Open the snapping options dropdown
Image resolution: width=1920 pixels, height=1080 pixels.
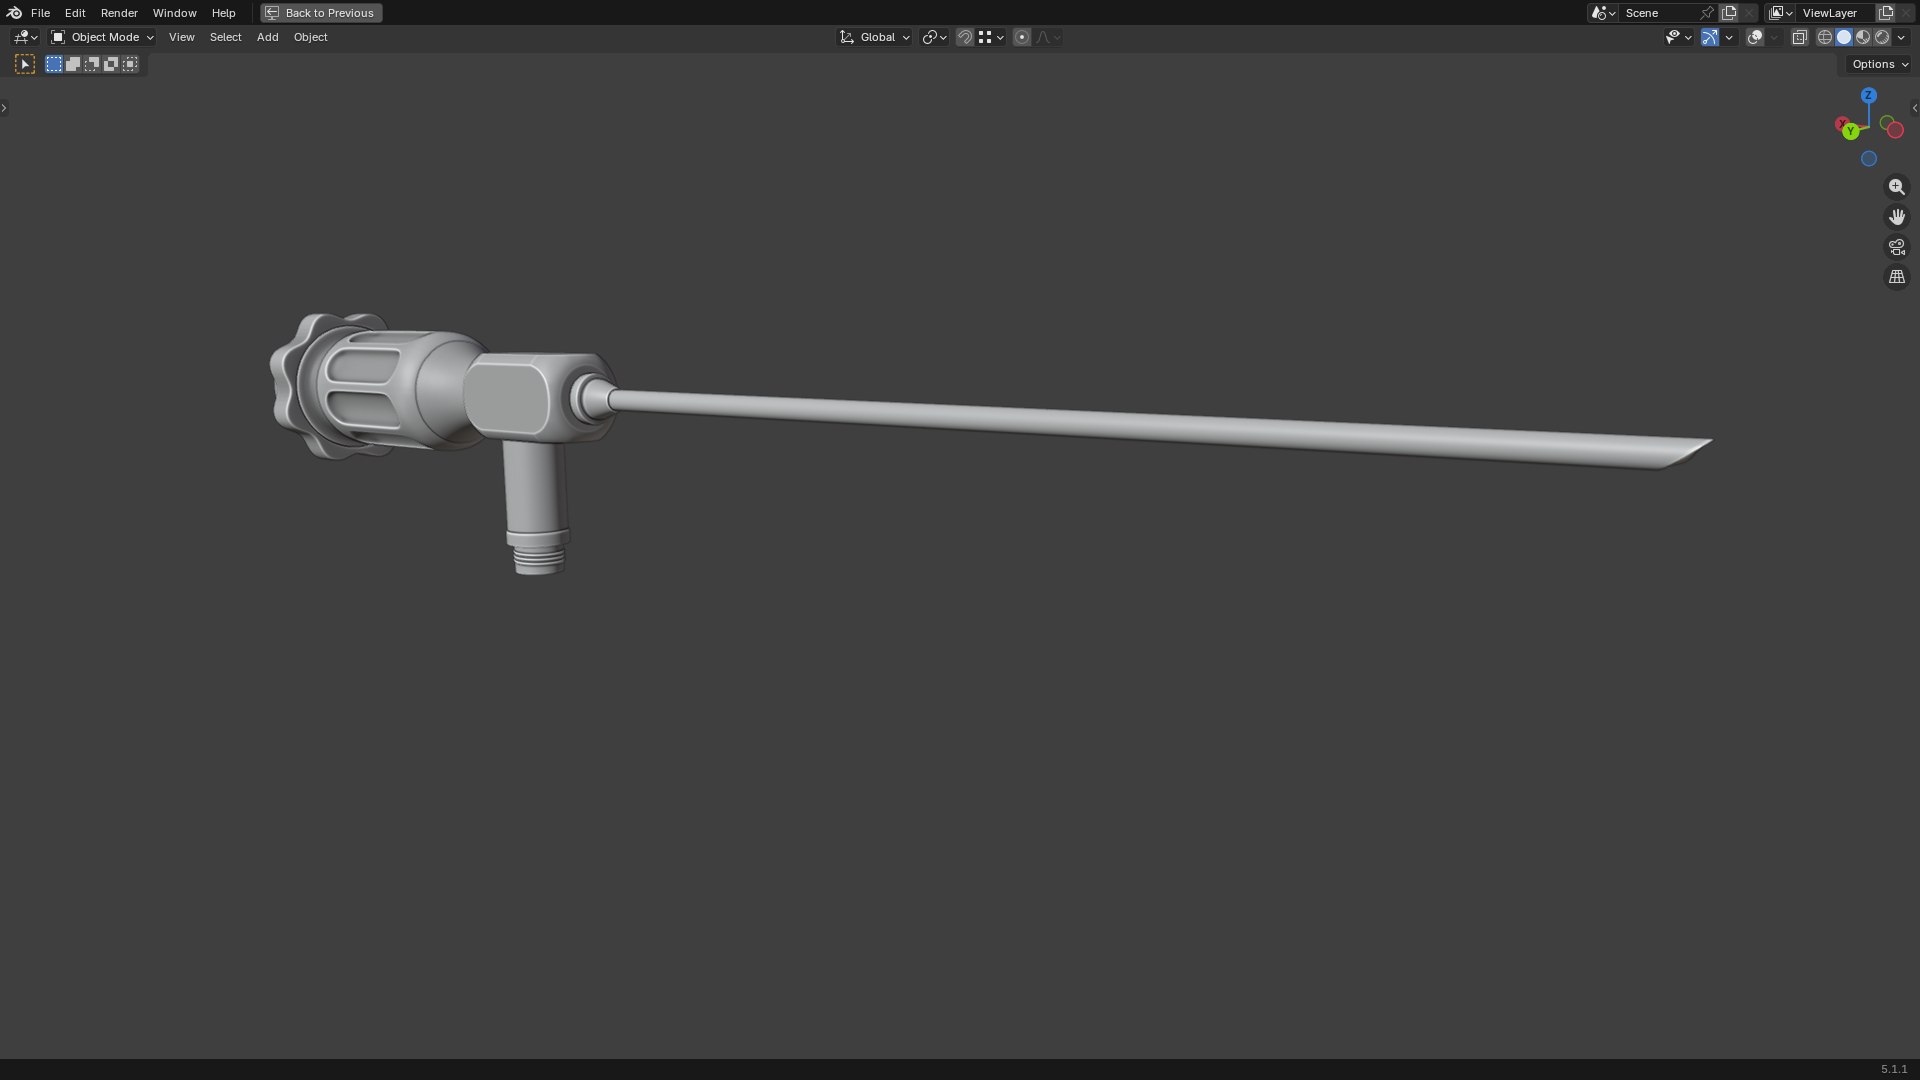[x=991, y=37]
